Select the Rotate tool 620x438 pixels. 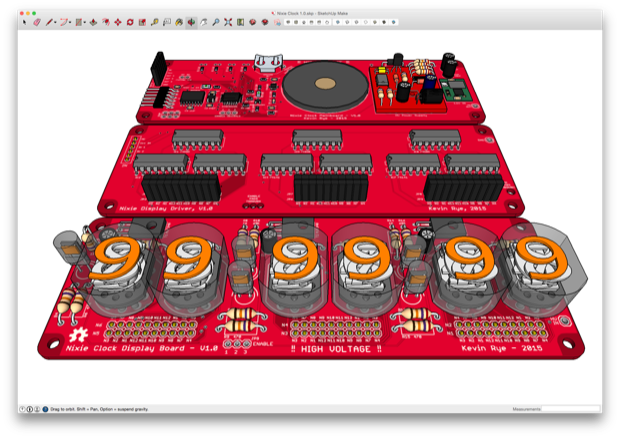click(x=130, y=23)
